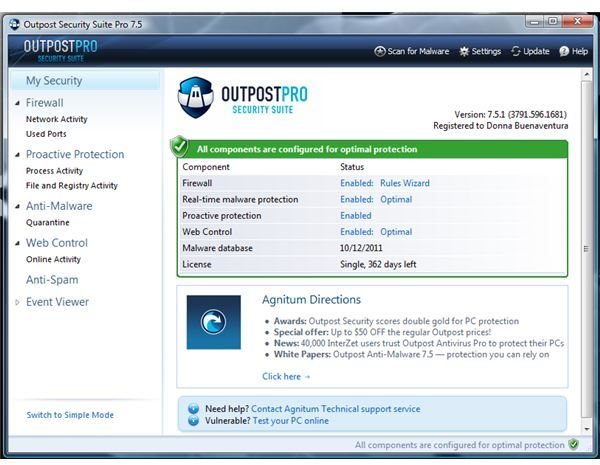This screenshot has height=465, width=600.
Task: Click Enabled link for Web Control
Action: coord(357,232)
